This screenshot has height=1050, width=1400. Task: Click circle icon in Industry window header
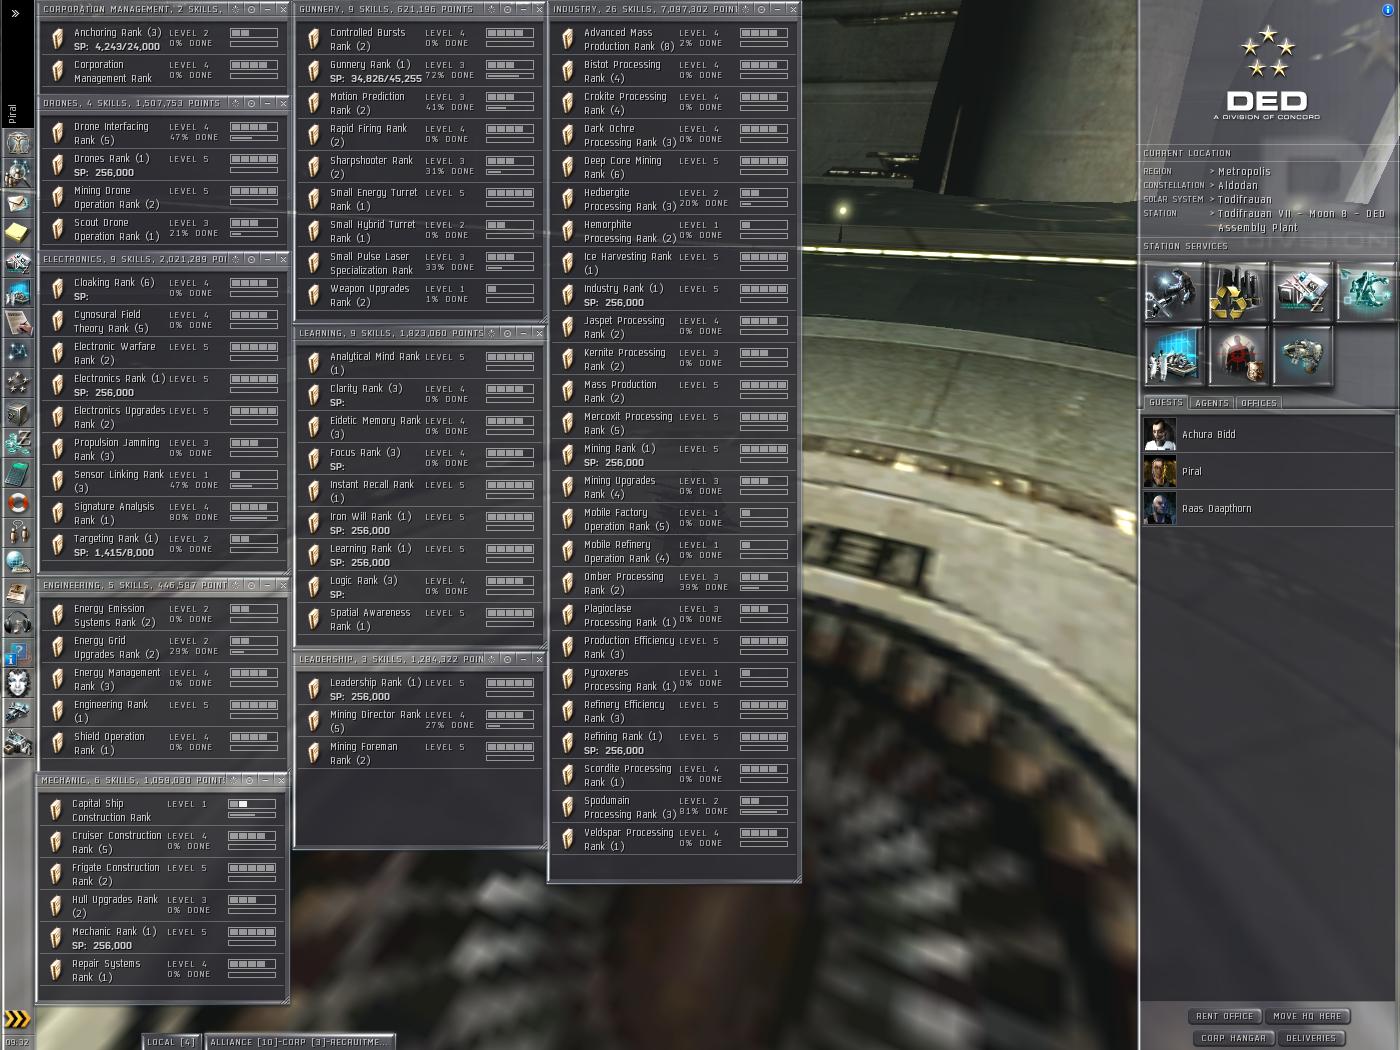(x=762, y=9)
